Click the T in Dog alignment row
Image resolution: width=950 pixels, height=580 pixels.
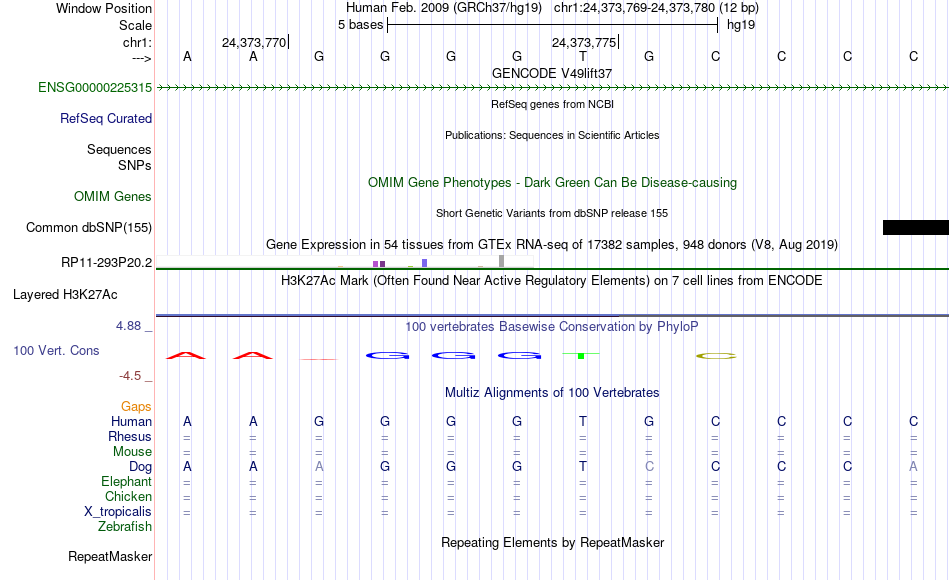583,466
